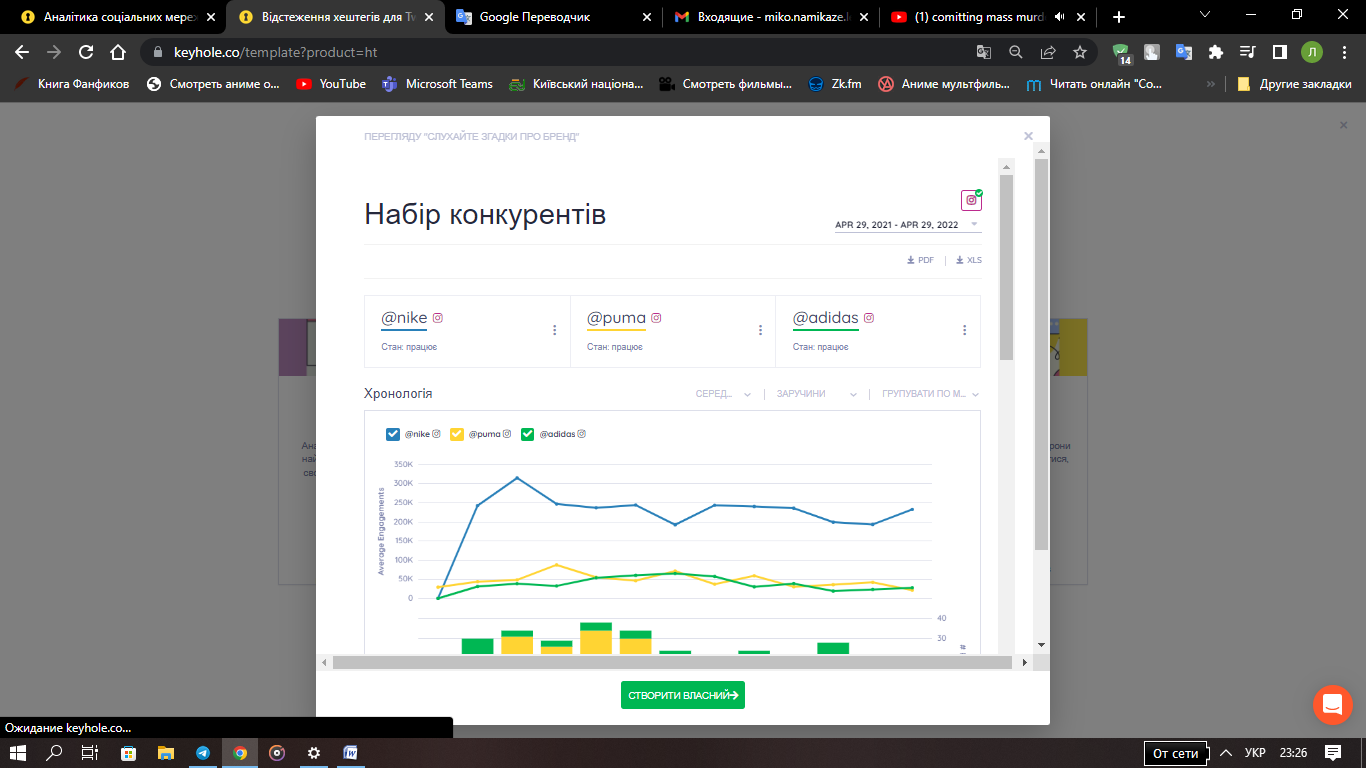Open Chrome tab search dropdown arrow
Image resolution: width=1366 pixels, height=768 pixels.
tap(1205, 14)
